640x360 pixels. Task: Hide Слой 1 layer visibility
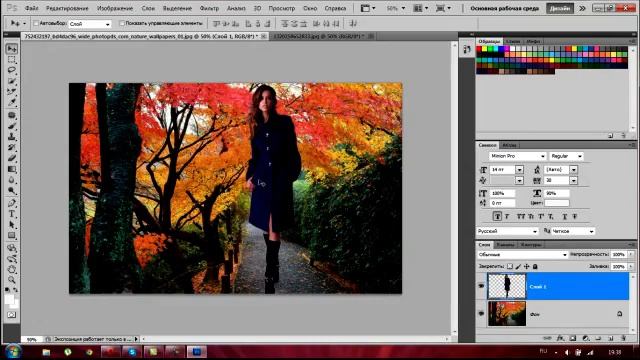(481, 287)
